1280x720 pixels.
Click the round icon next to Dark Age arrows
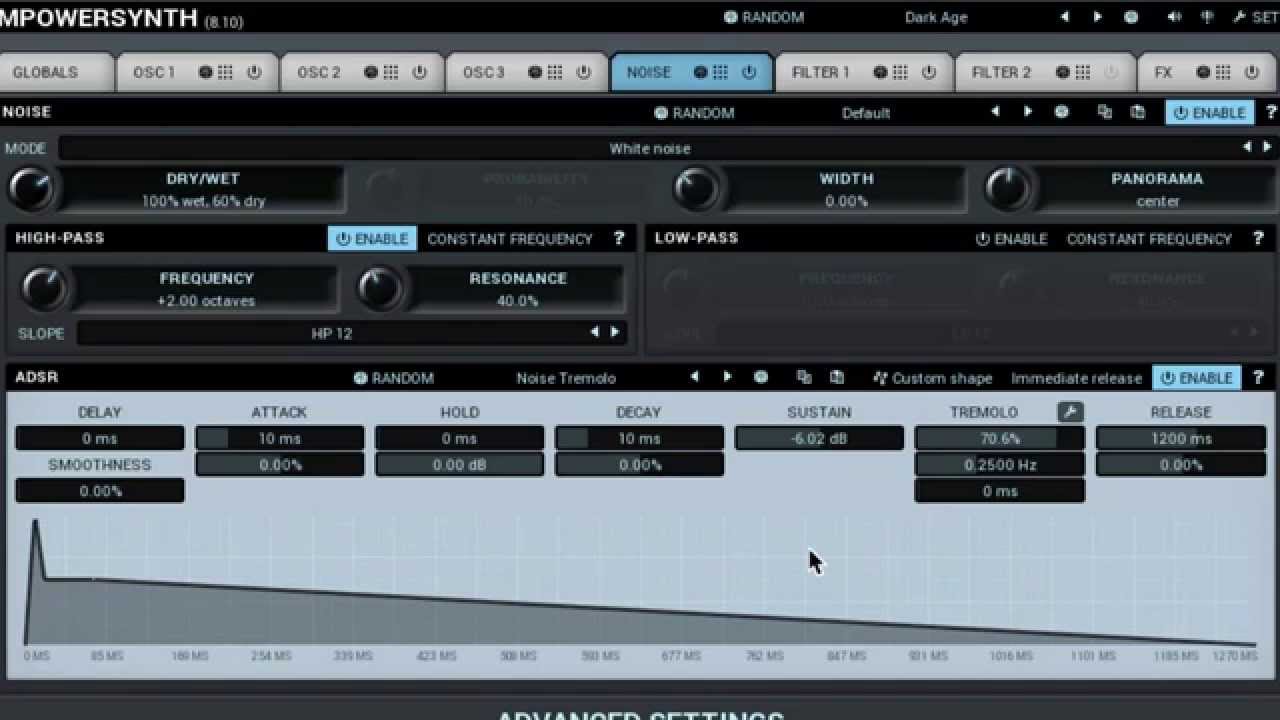click(x=1131, y=17)
